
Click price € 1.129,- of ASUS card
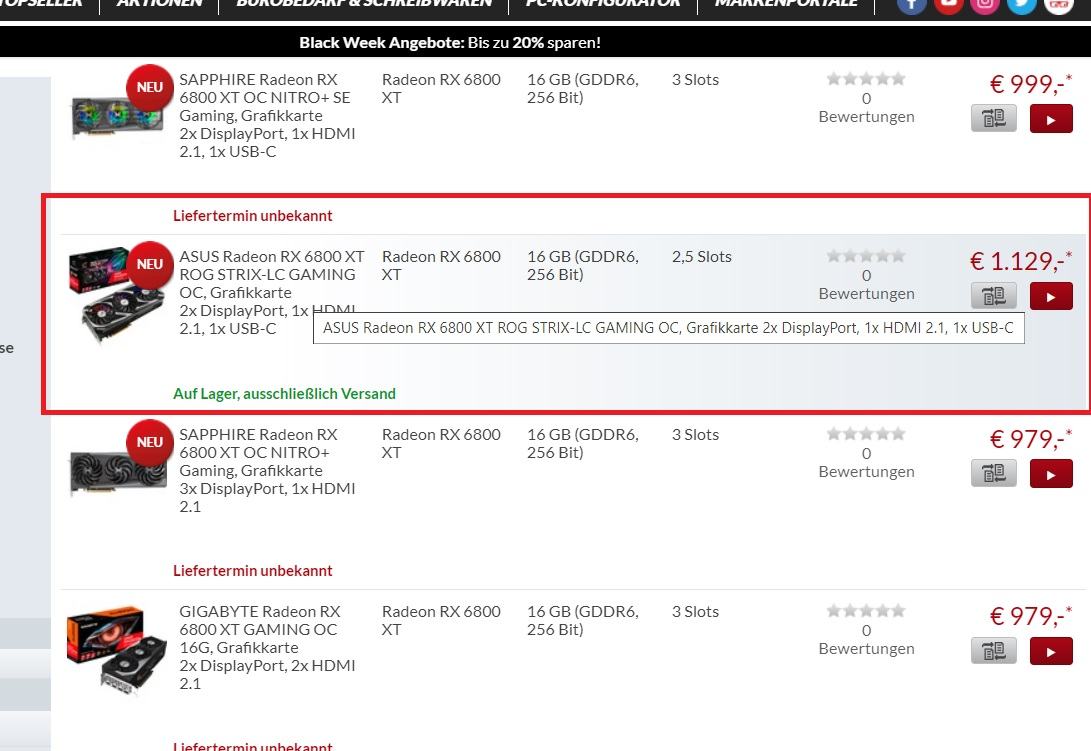[1021, 261]
